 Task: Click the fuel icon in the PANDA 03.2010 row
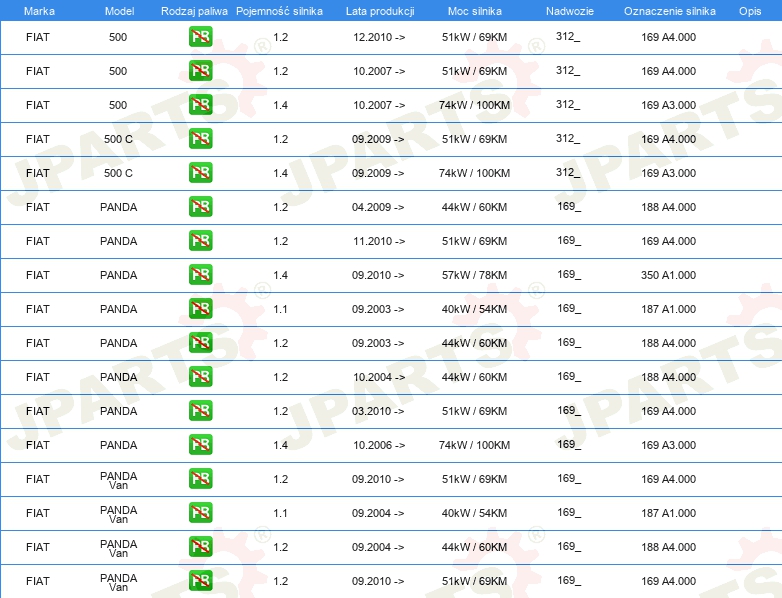[x=200, y=410]
